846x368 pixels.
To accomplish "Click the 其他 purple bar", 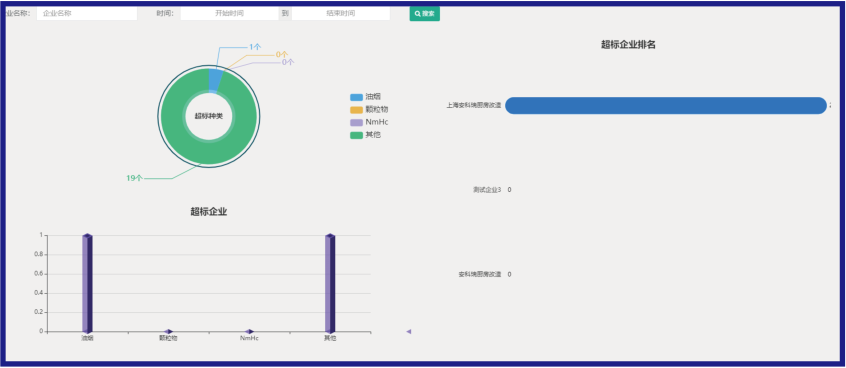I will click(x=330, y=284).
